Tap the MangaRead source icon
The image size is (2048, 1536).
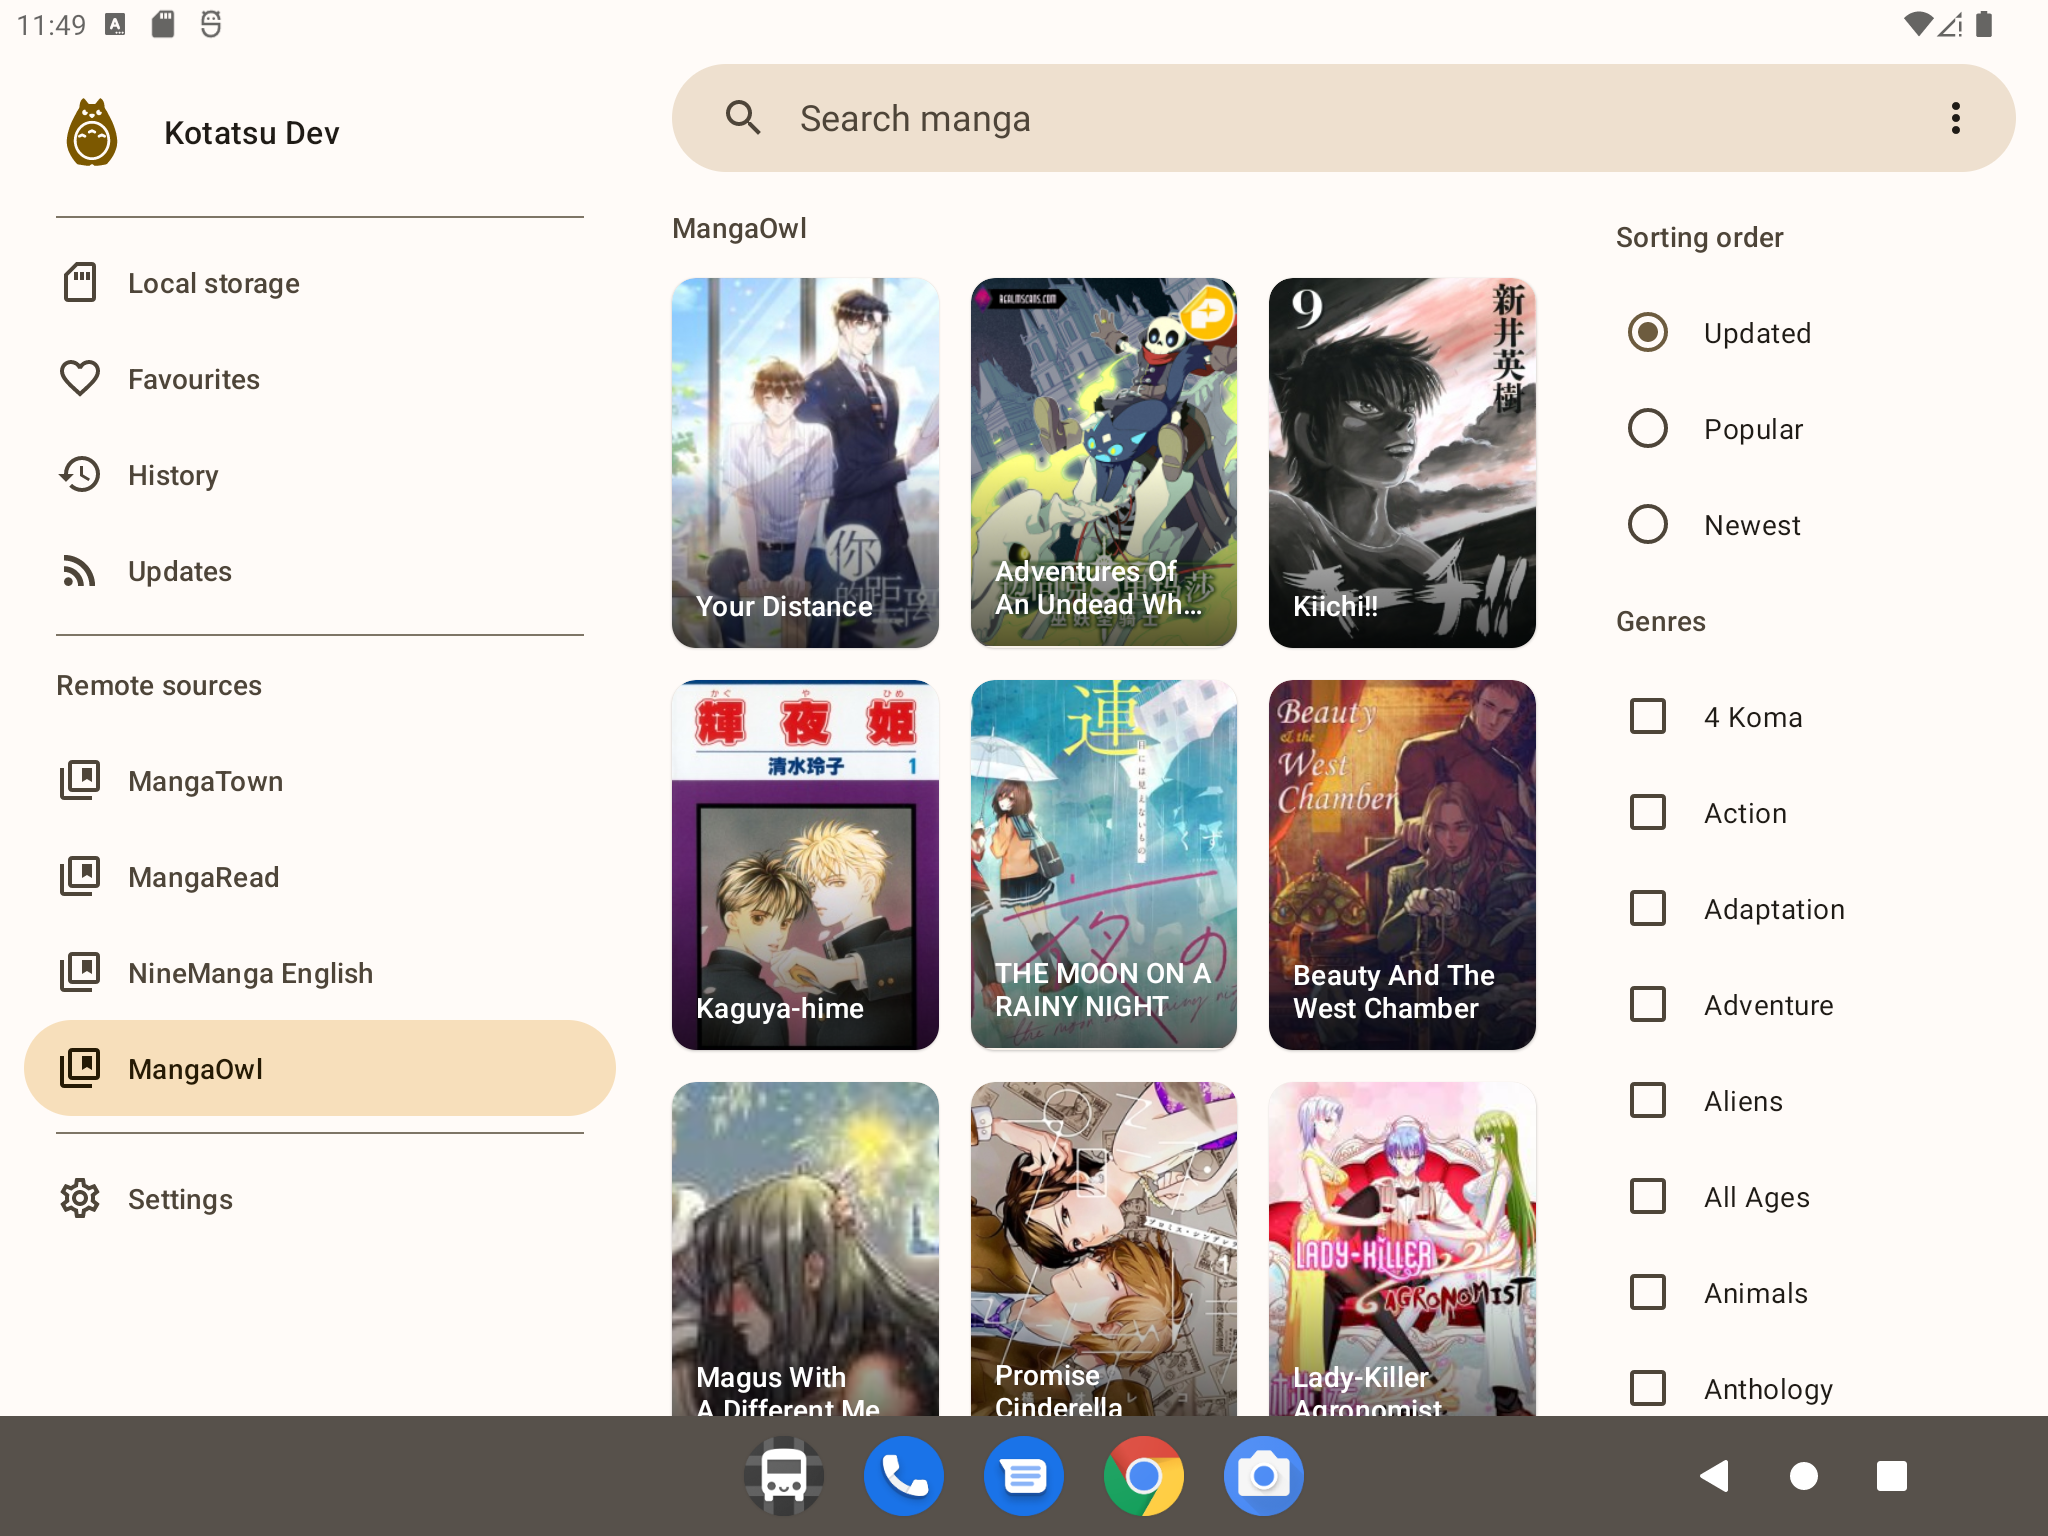80,876
